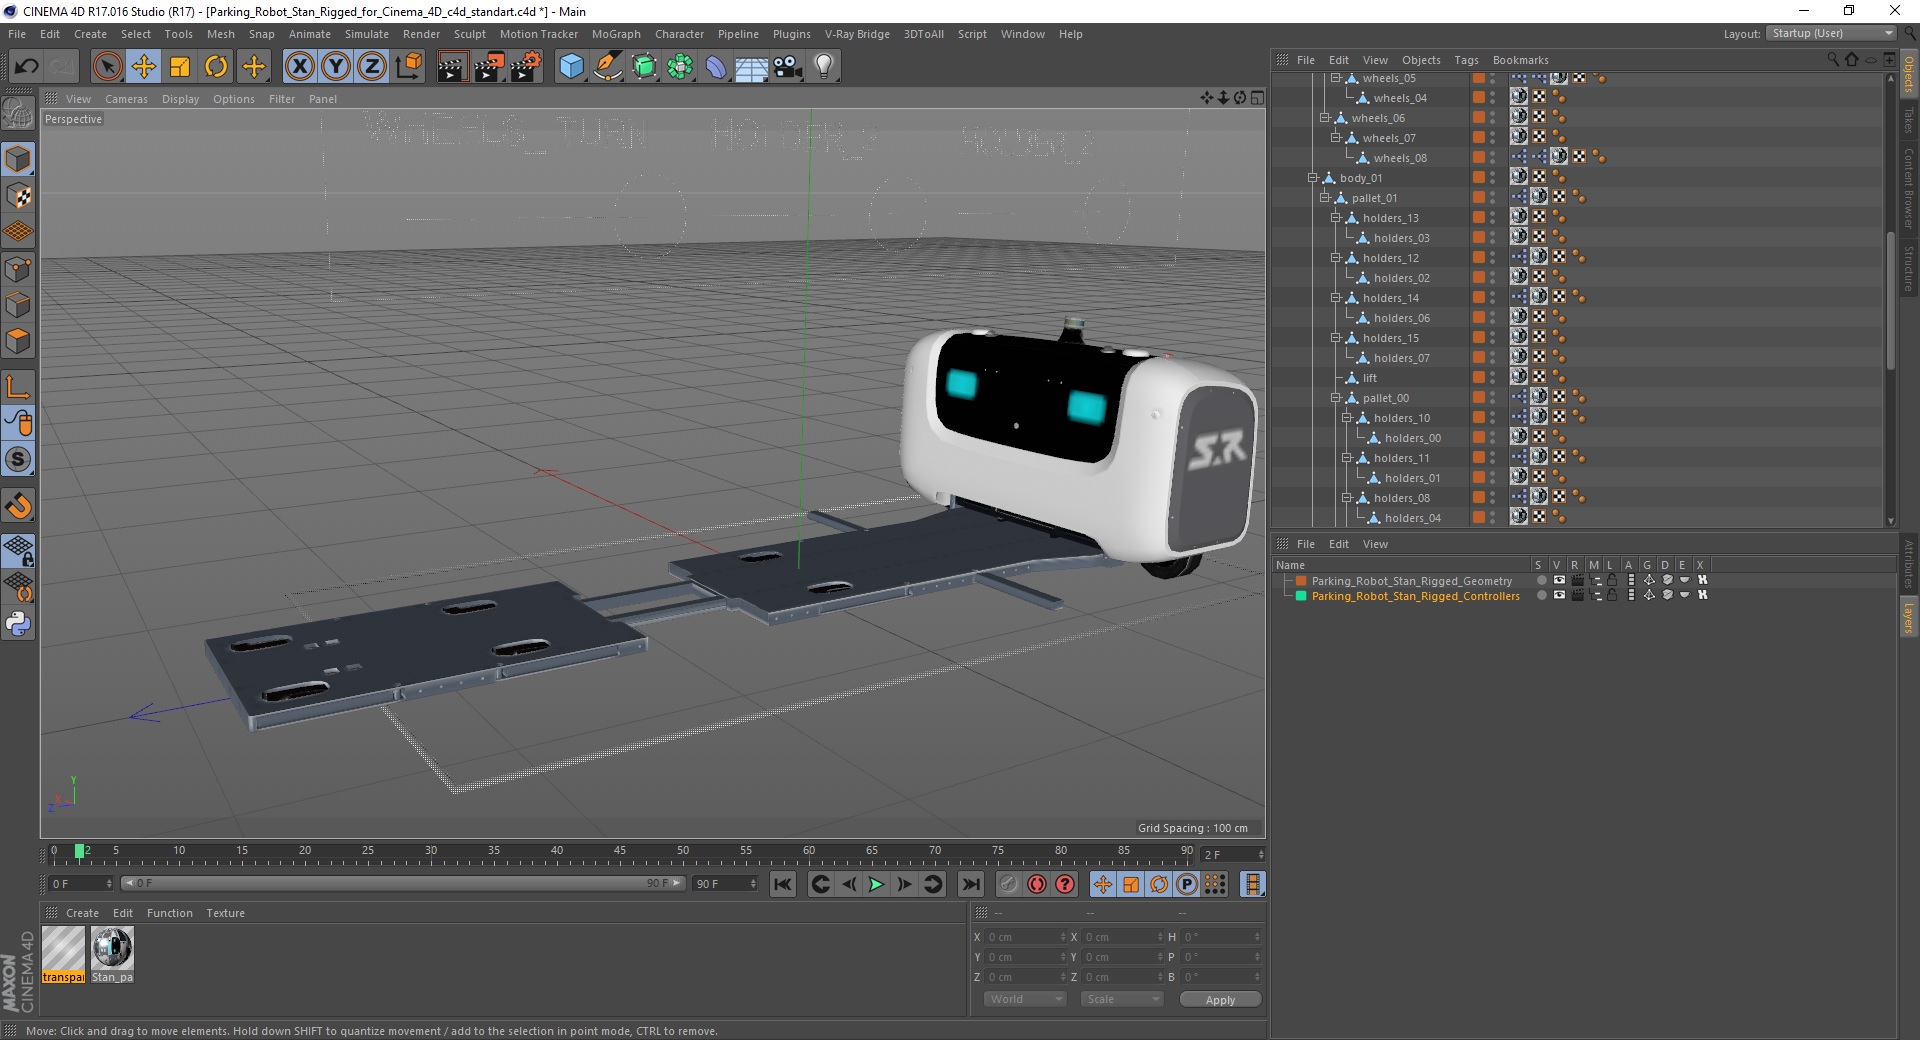
Task: Add a Cube primitive object
Action: click(x=571, y=67)
